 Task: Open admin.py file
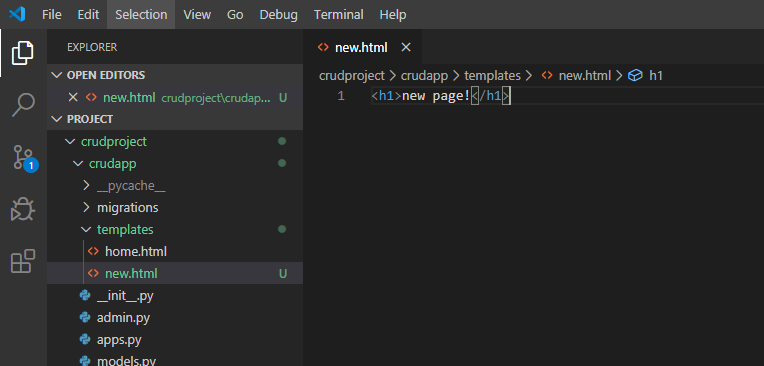pyautogui.click(x=123, y=318)
